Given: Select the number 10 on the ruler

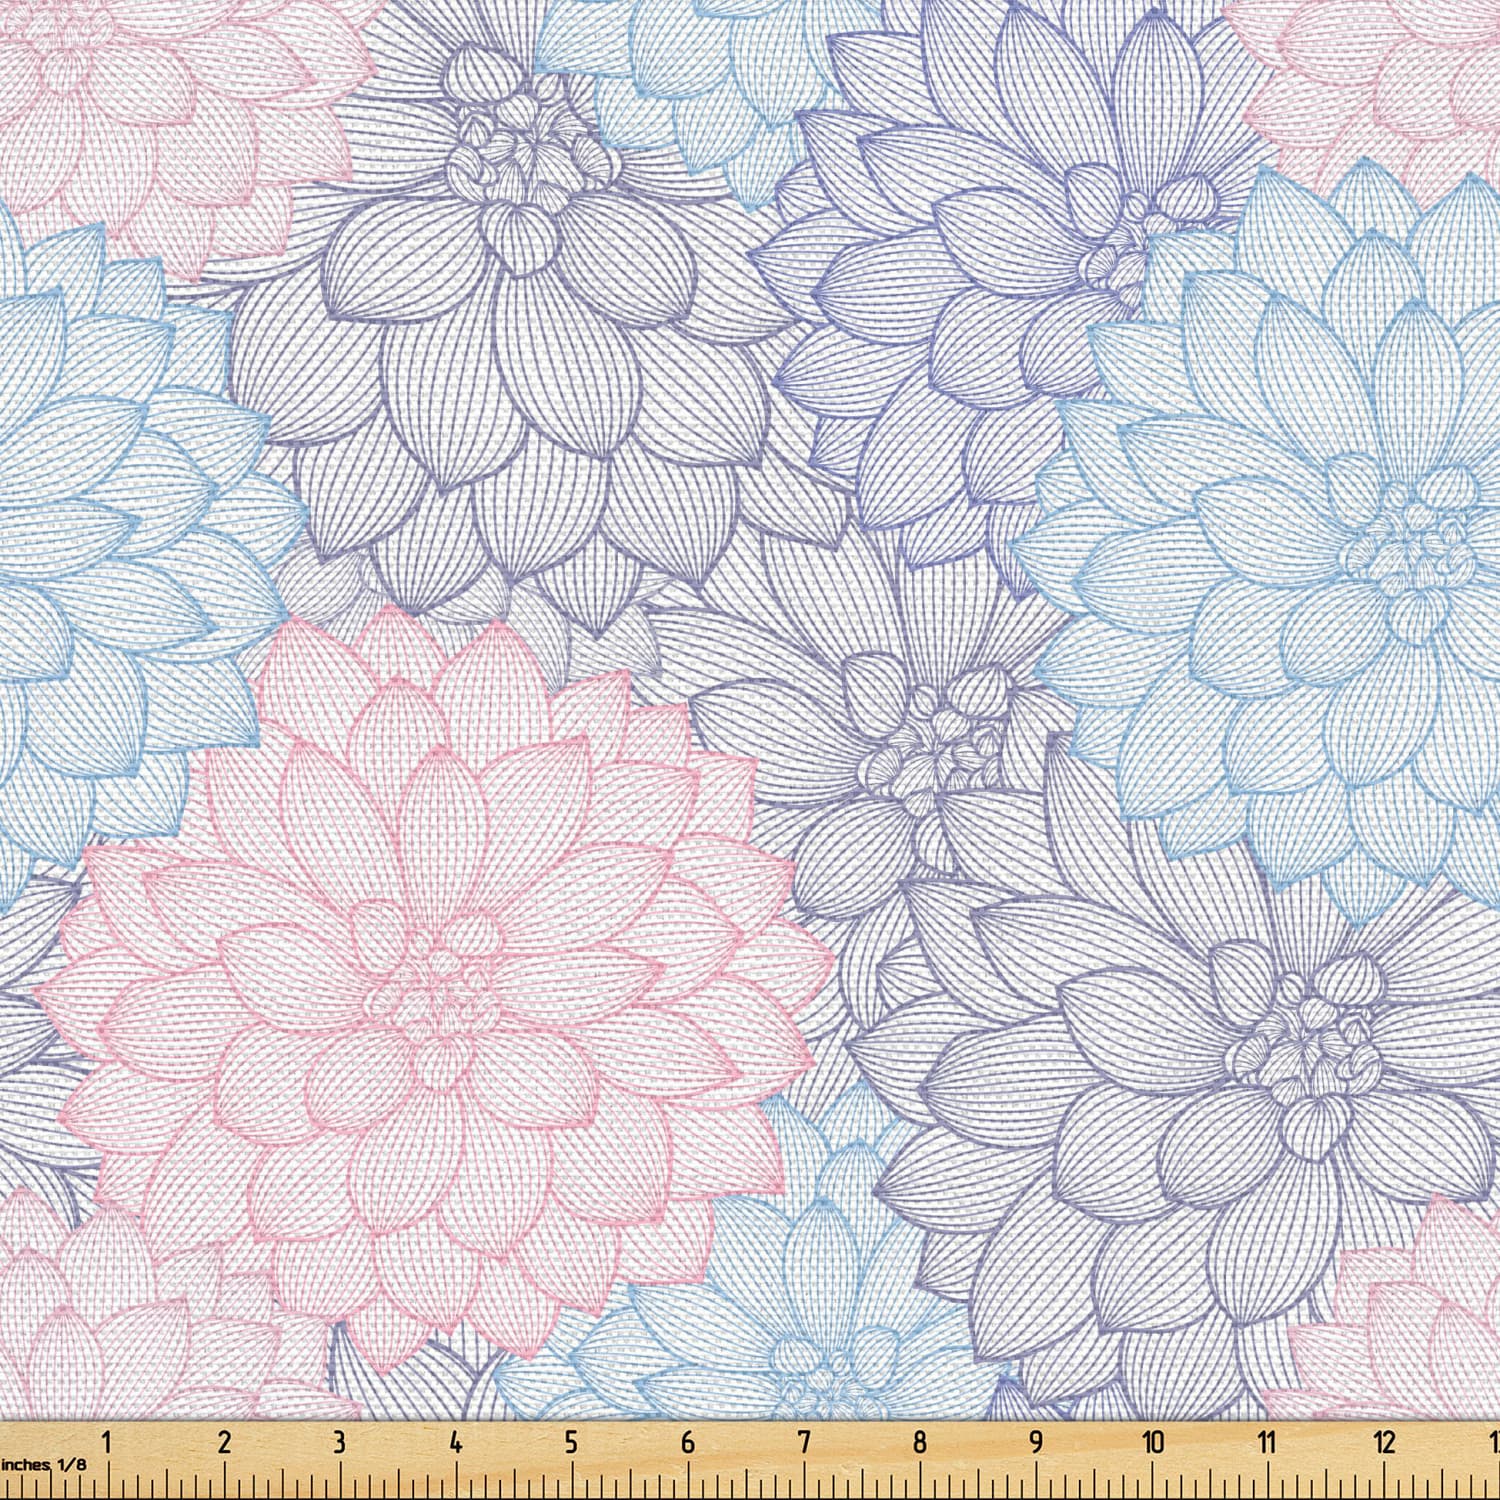Looking at the screenshot, I should tap(1154, 1442).
